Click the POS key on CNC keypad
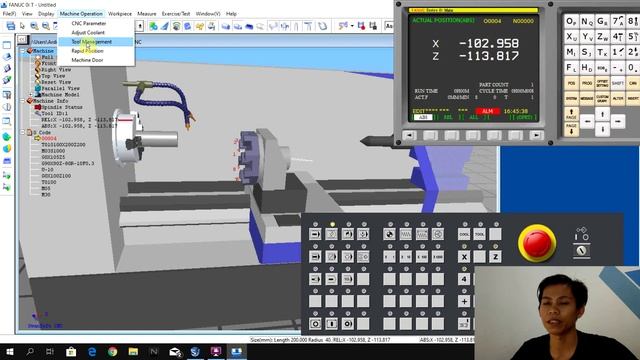This screenshot has height=360, width=640. (571, 83)
